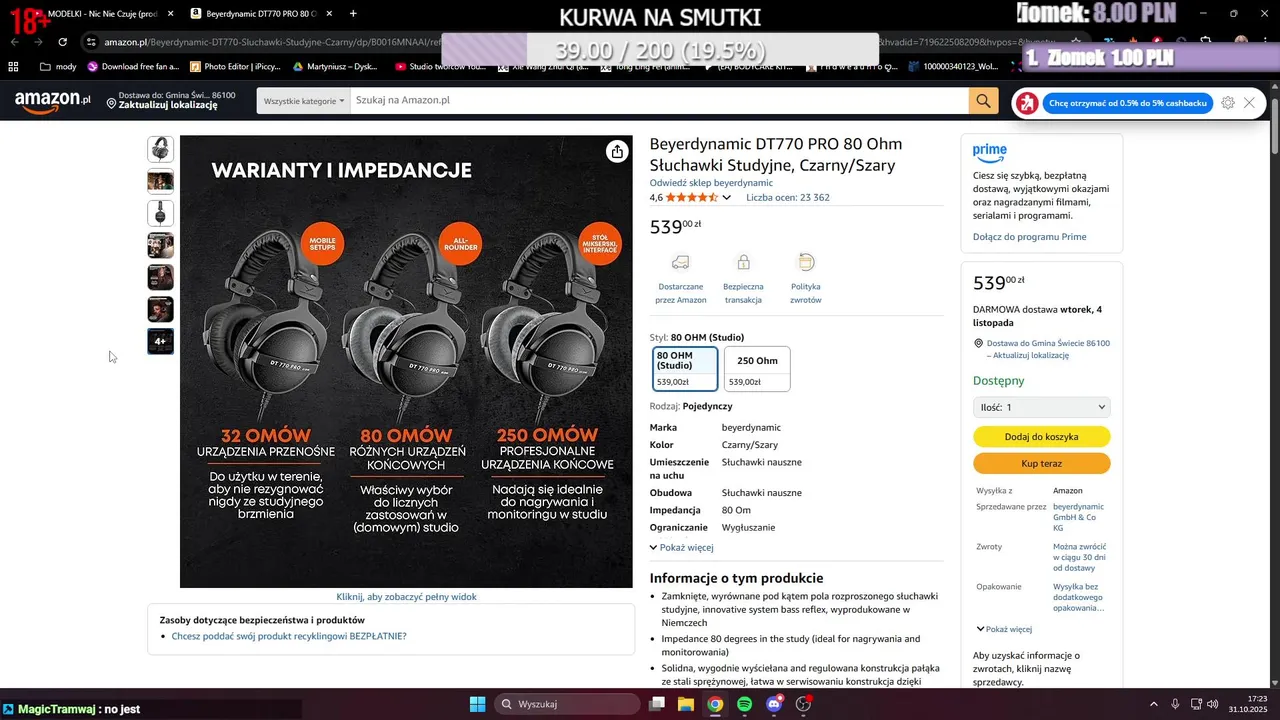The image size is (1280, 720).
Task: Show hidden system tray icons
Action: (1153, 704)
